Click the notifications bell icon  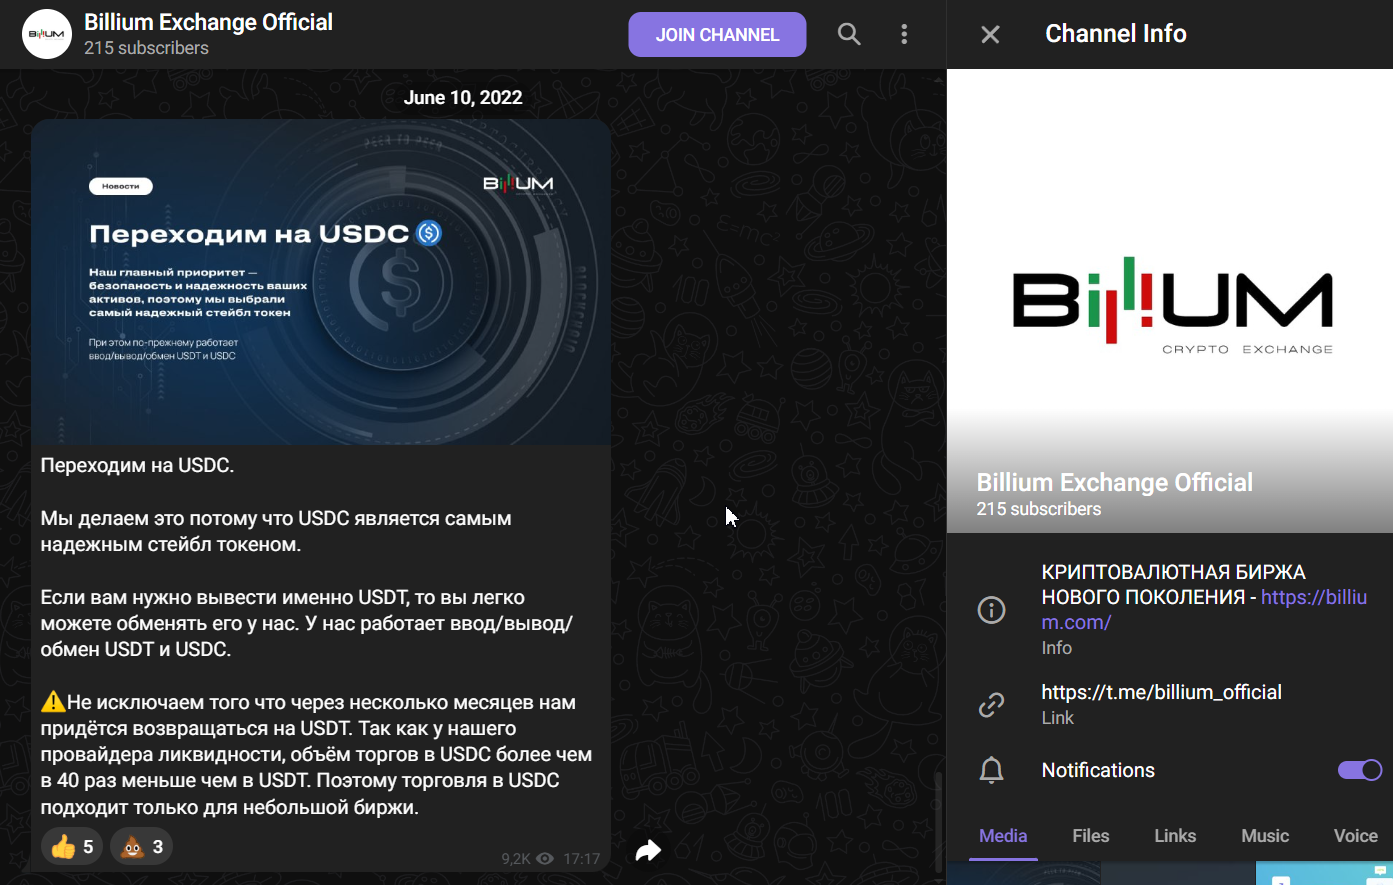[991, 770]
